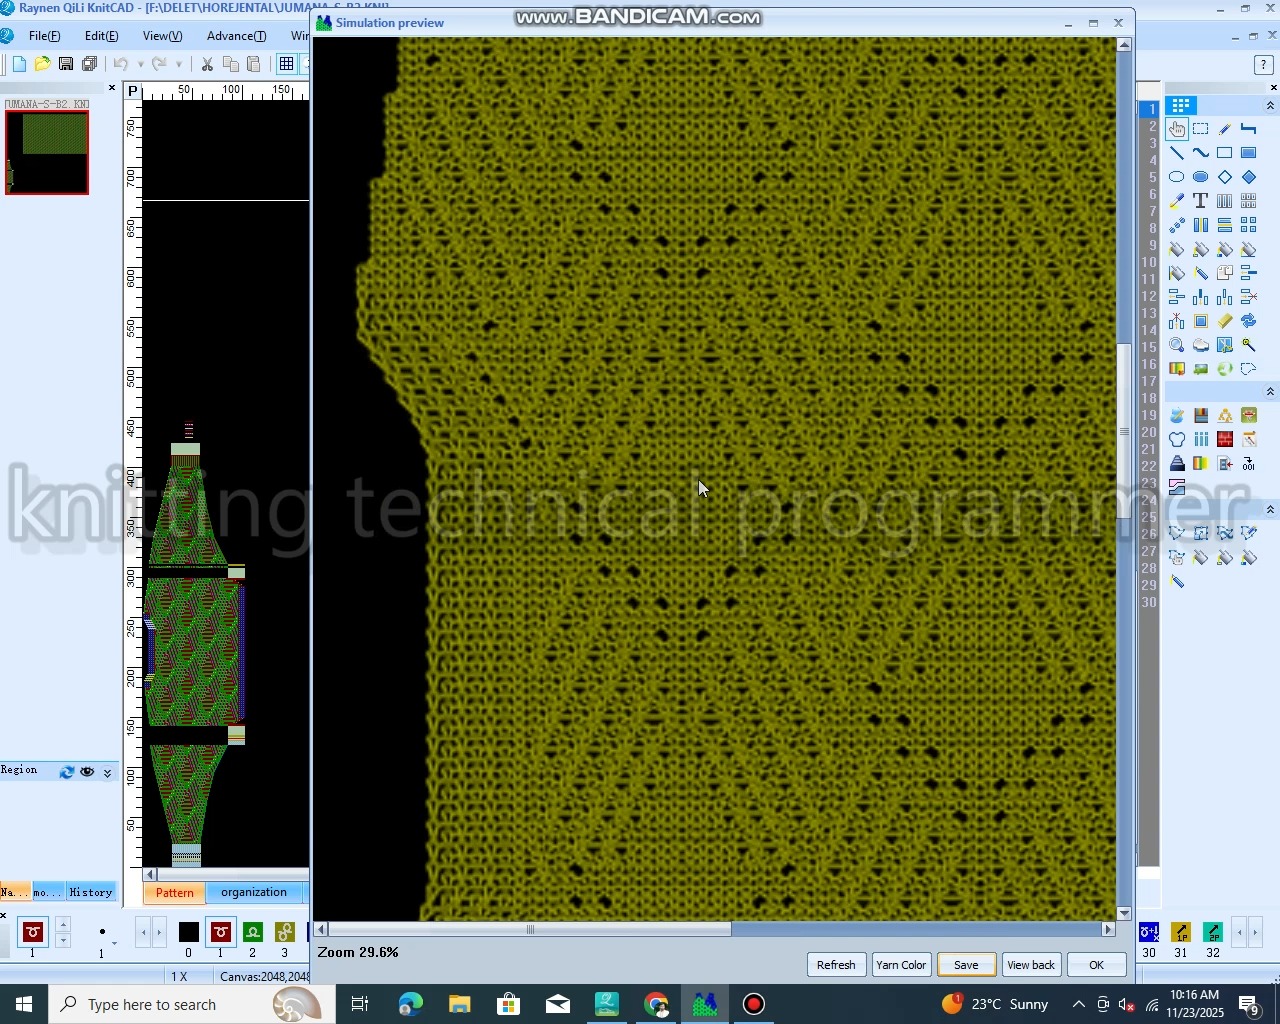The height and width of the screenshot is (1024, 1280).
Task: Open the Edit menu
Action: (x=101, y=36)
